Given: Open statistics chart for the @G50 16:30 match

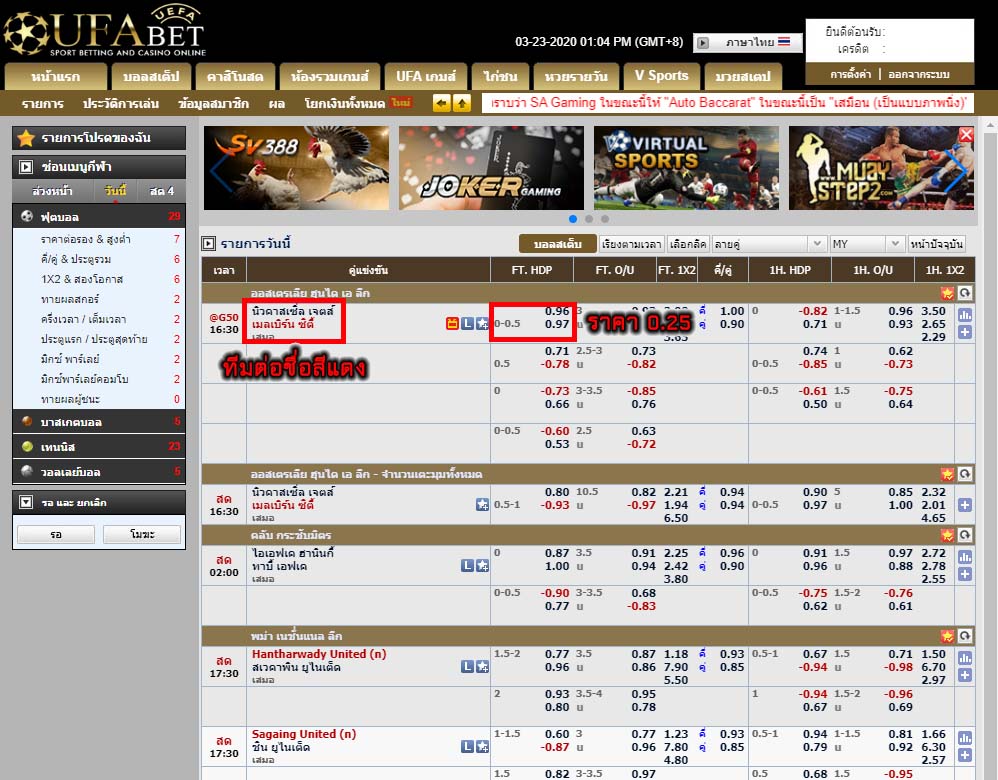Looking at the screenshot, I should [x=965, y=315].
